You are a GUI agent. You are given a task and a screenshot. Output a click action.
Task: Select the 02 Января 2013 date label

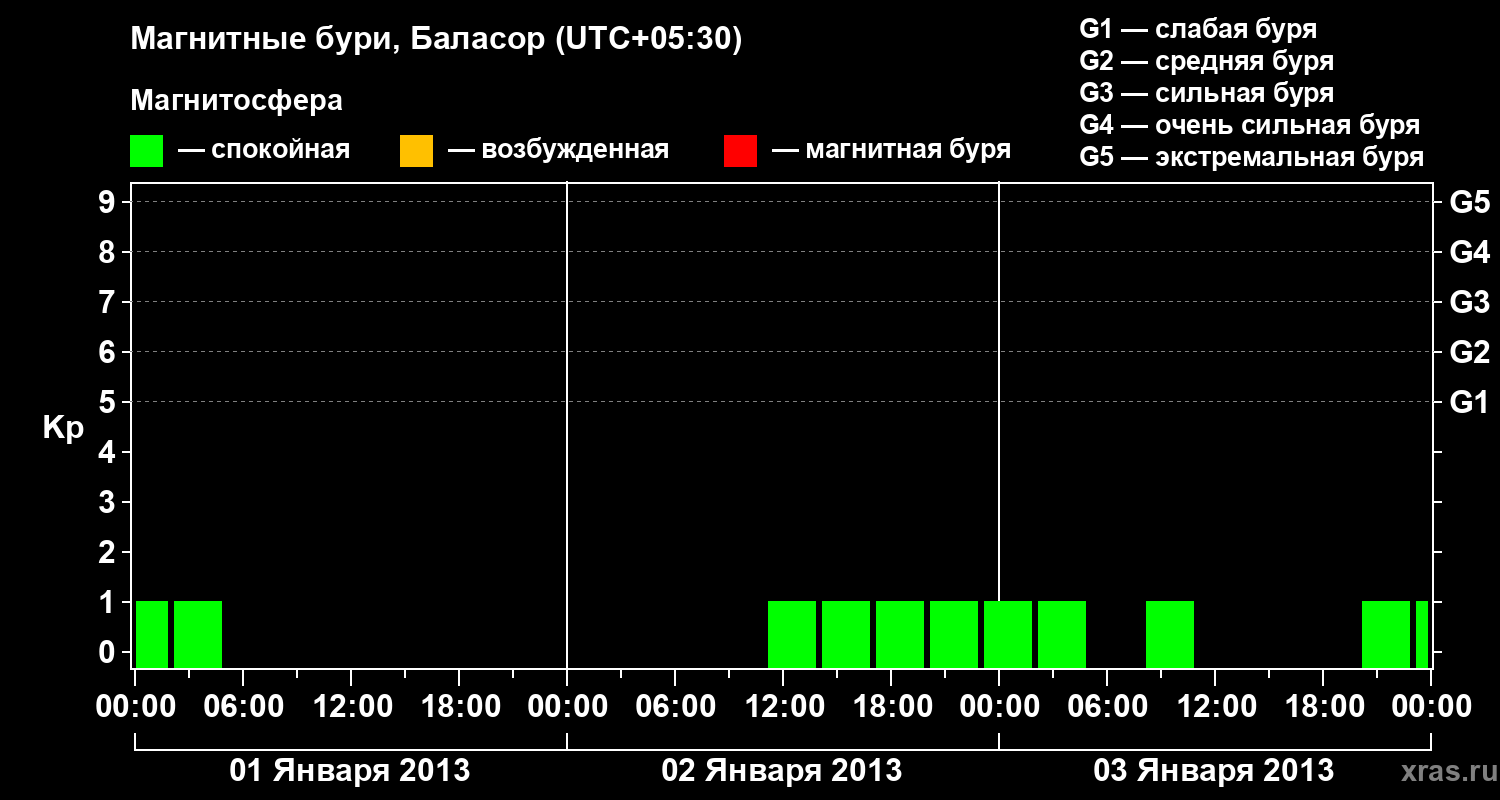[782, 770]
